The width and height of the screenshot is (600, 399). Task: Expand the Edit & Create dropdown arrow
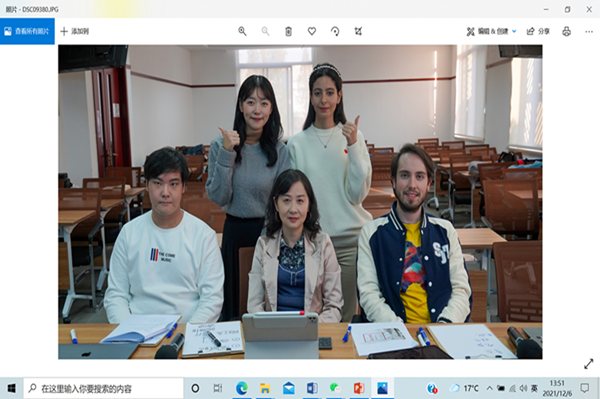click(x=514, y=31)
